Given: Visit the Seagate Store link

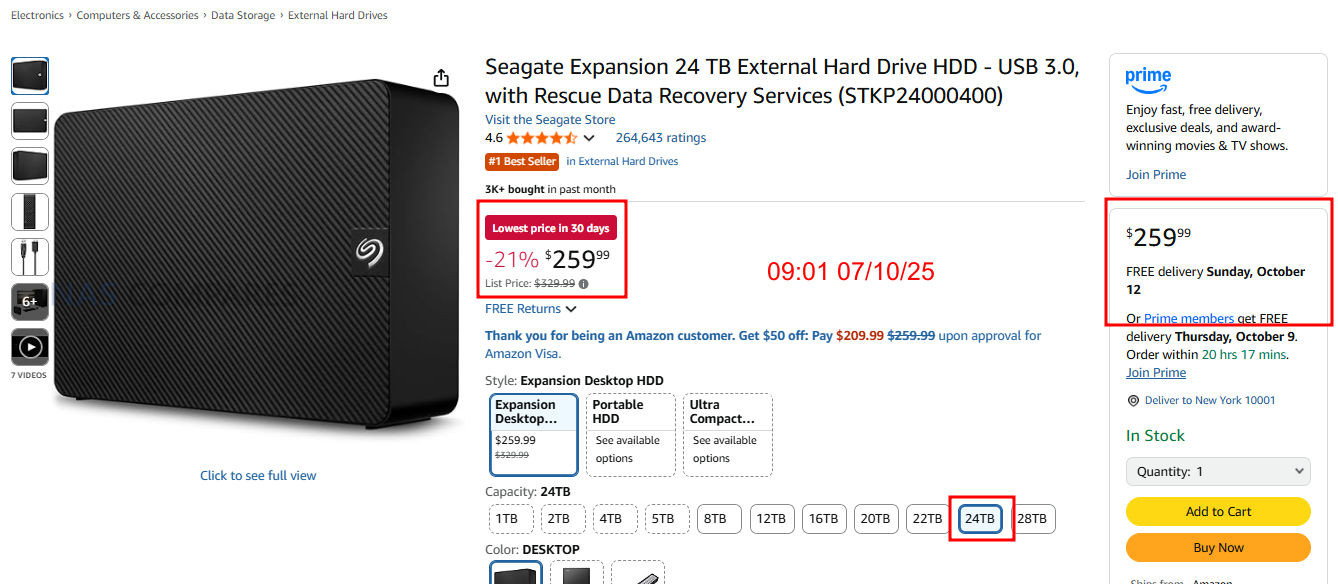Looking at the screenshot, I should (x=550, y=120).
